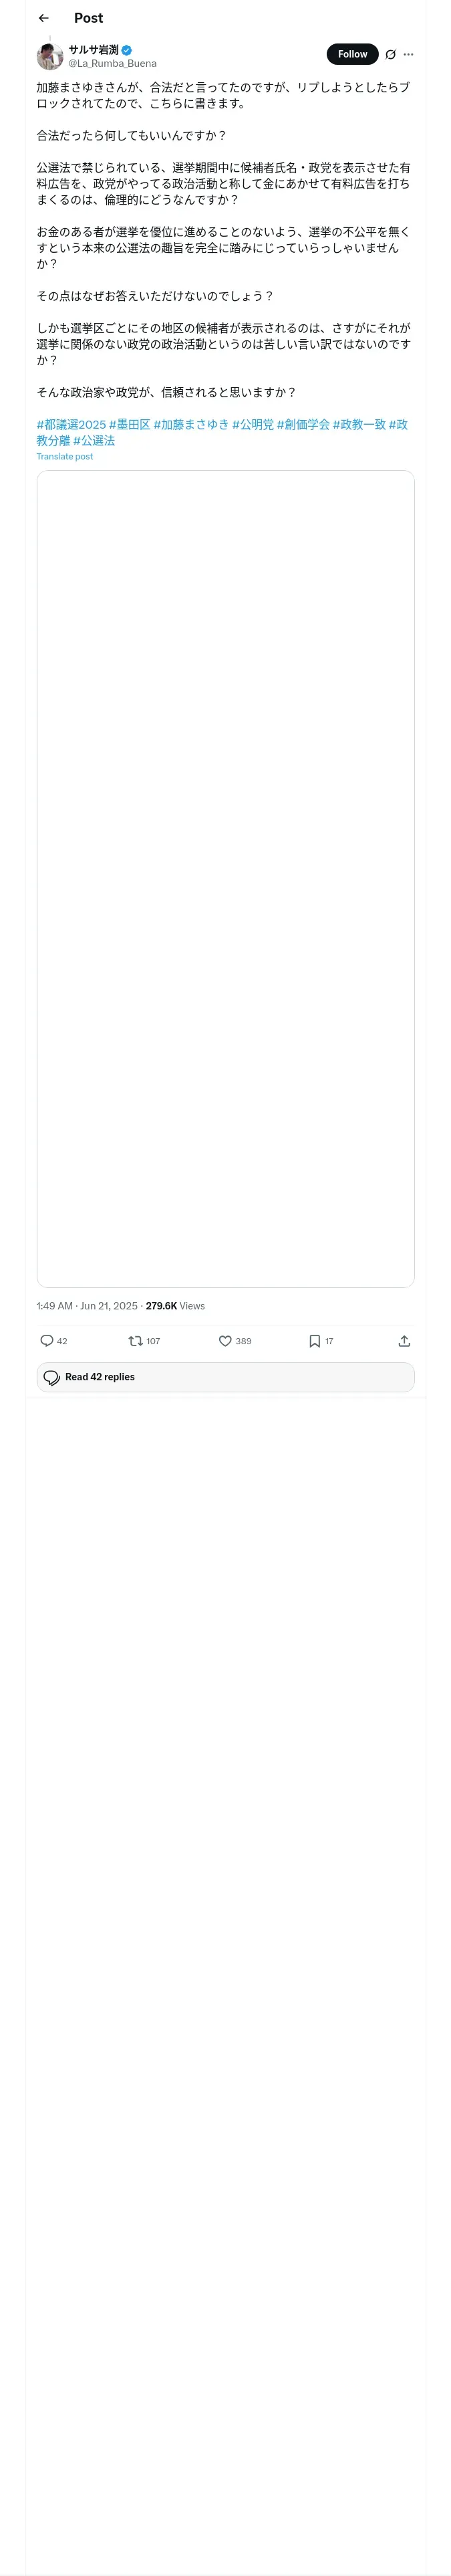Open Read 42 replies button

[x=225, y=1377]
